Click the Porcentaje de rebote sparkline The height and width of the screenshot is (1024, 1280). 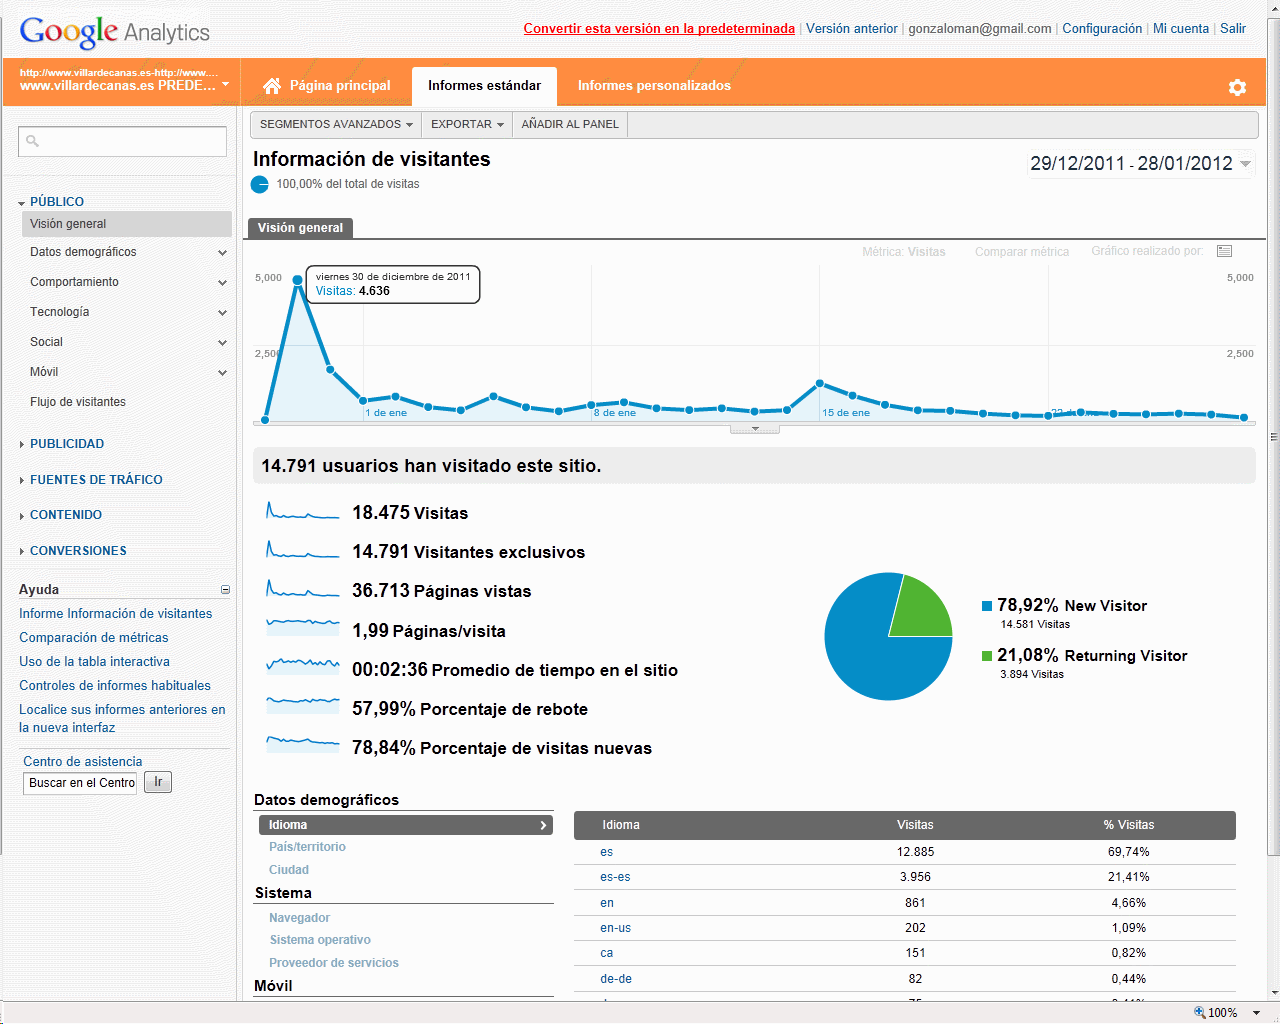[x=303, y=706]
